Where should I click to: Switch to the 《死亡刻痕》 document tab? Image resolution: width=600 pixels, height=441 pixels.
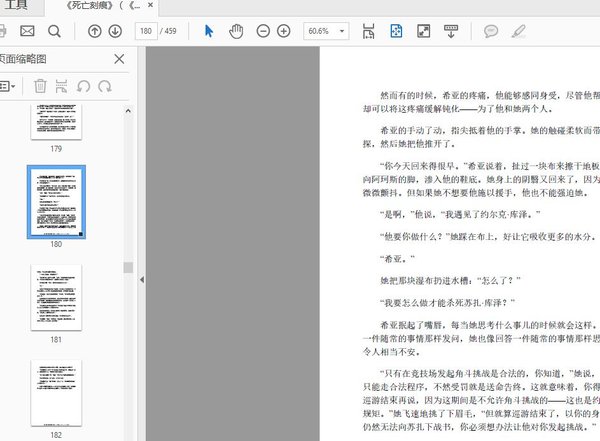point(103,5)
